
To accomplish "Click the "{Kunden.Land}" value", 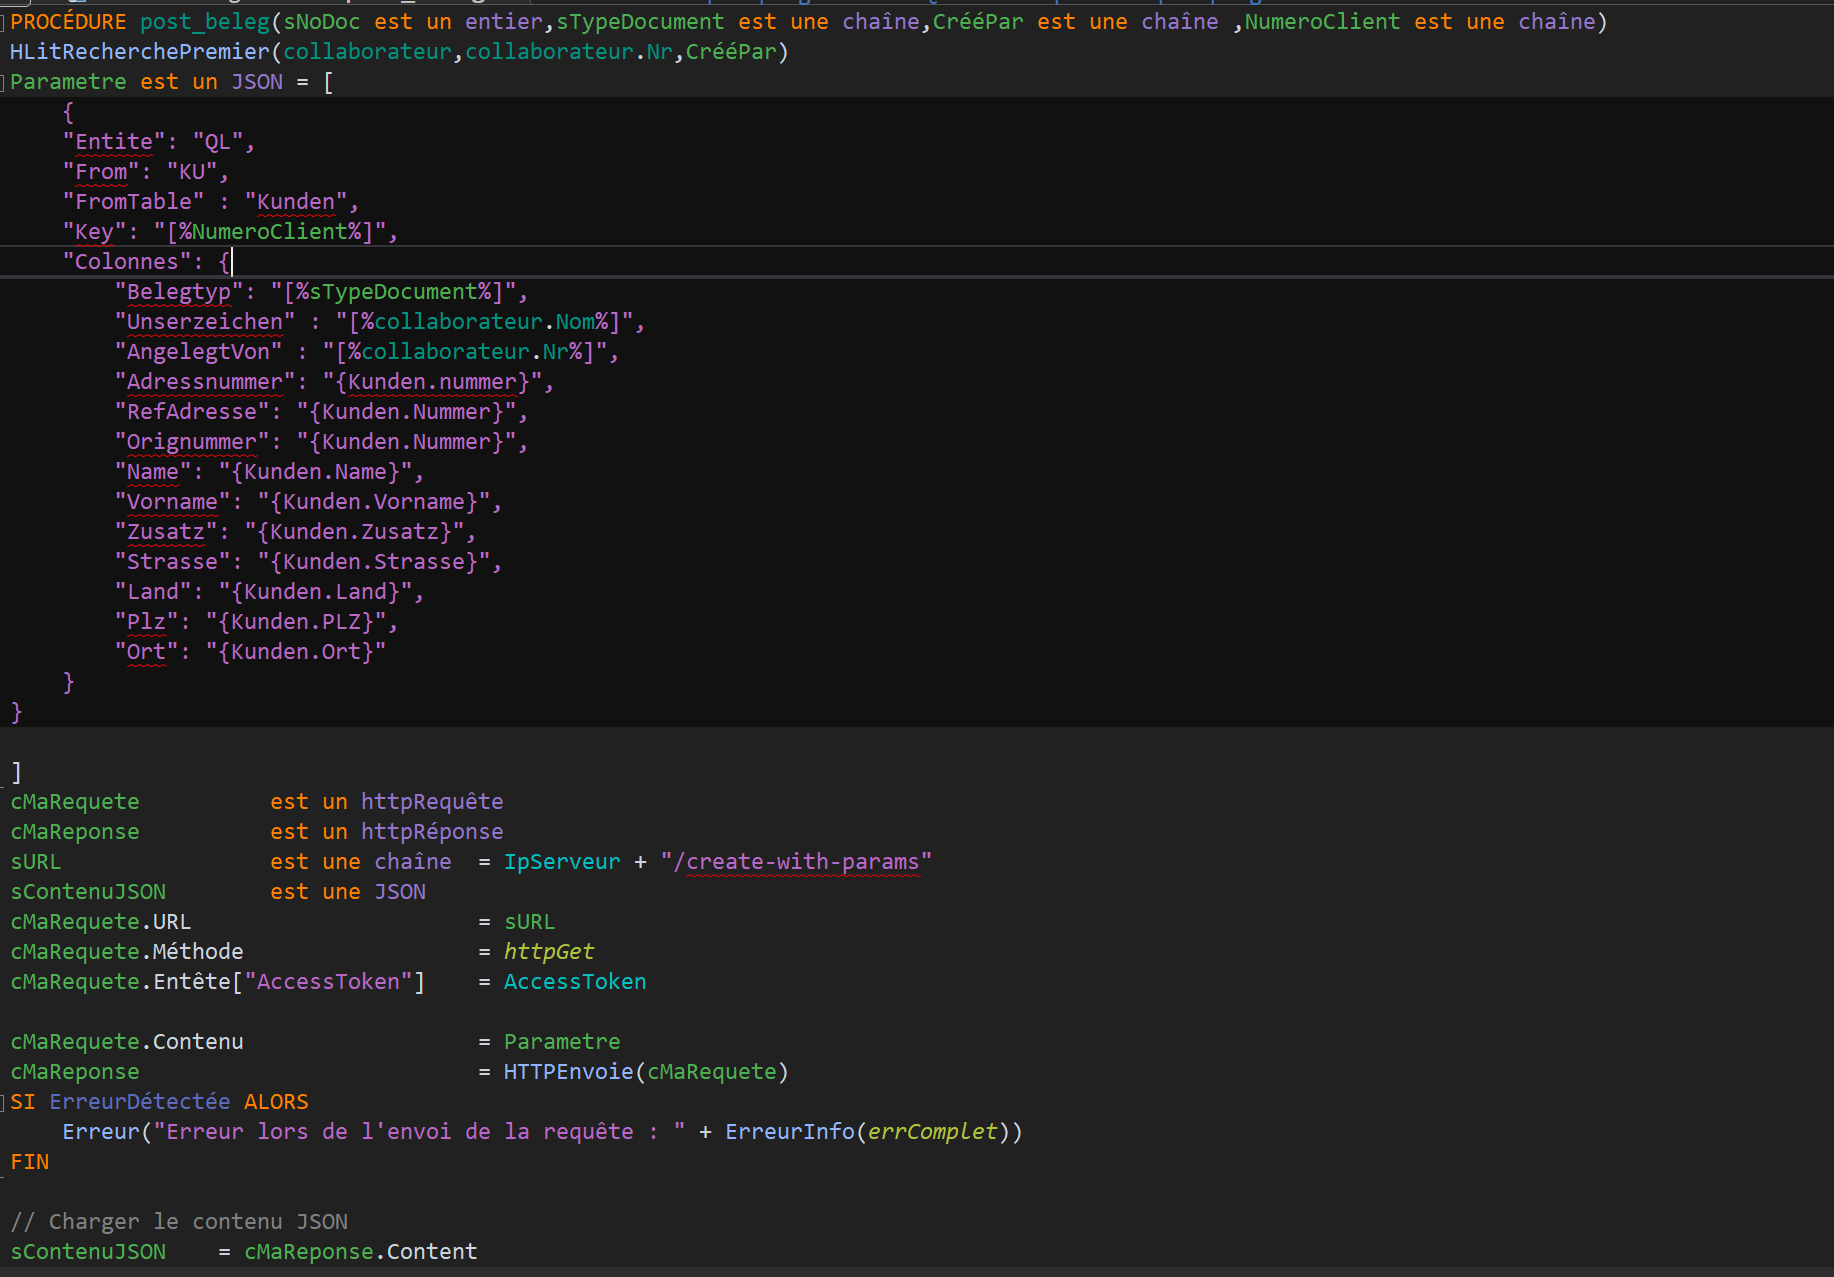I will tap(315, 592).
